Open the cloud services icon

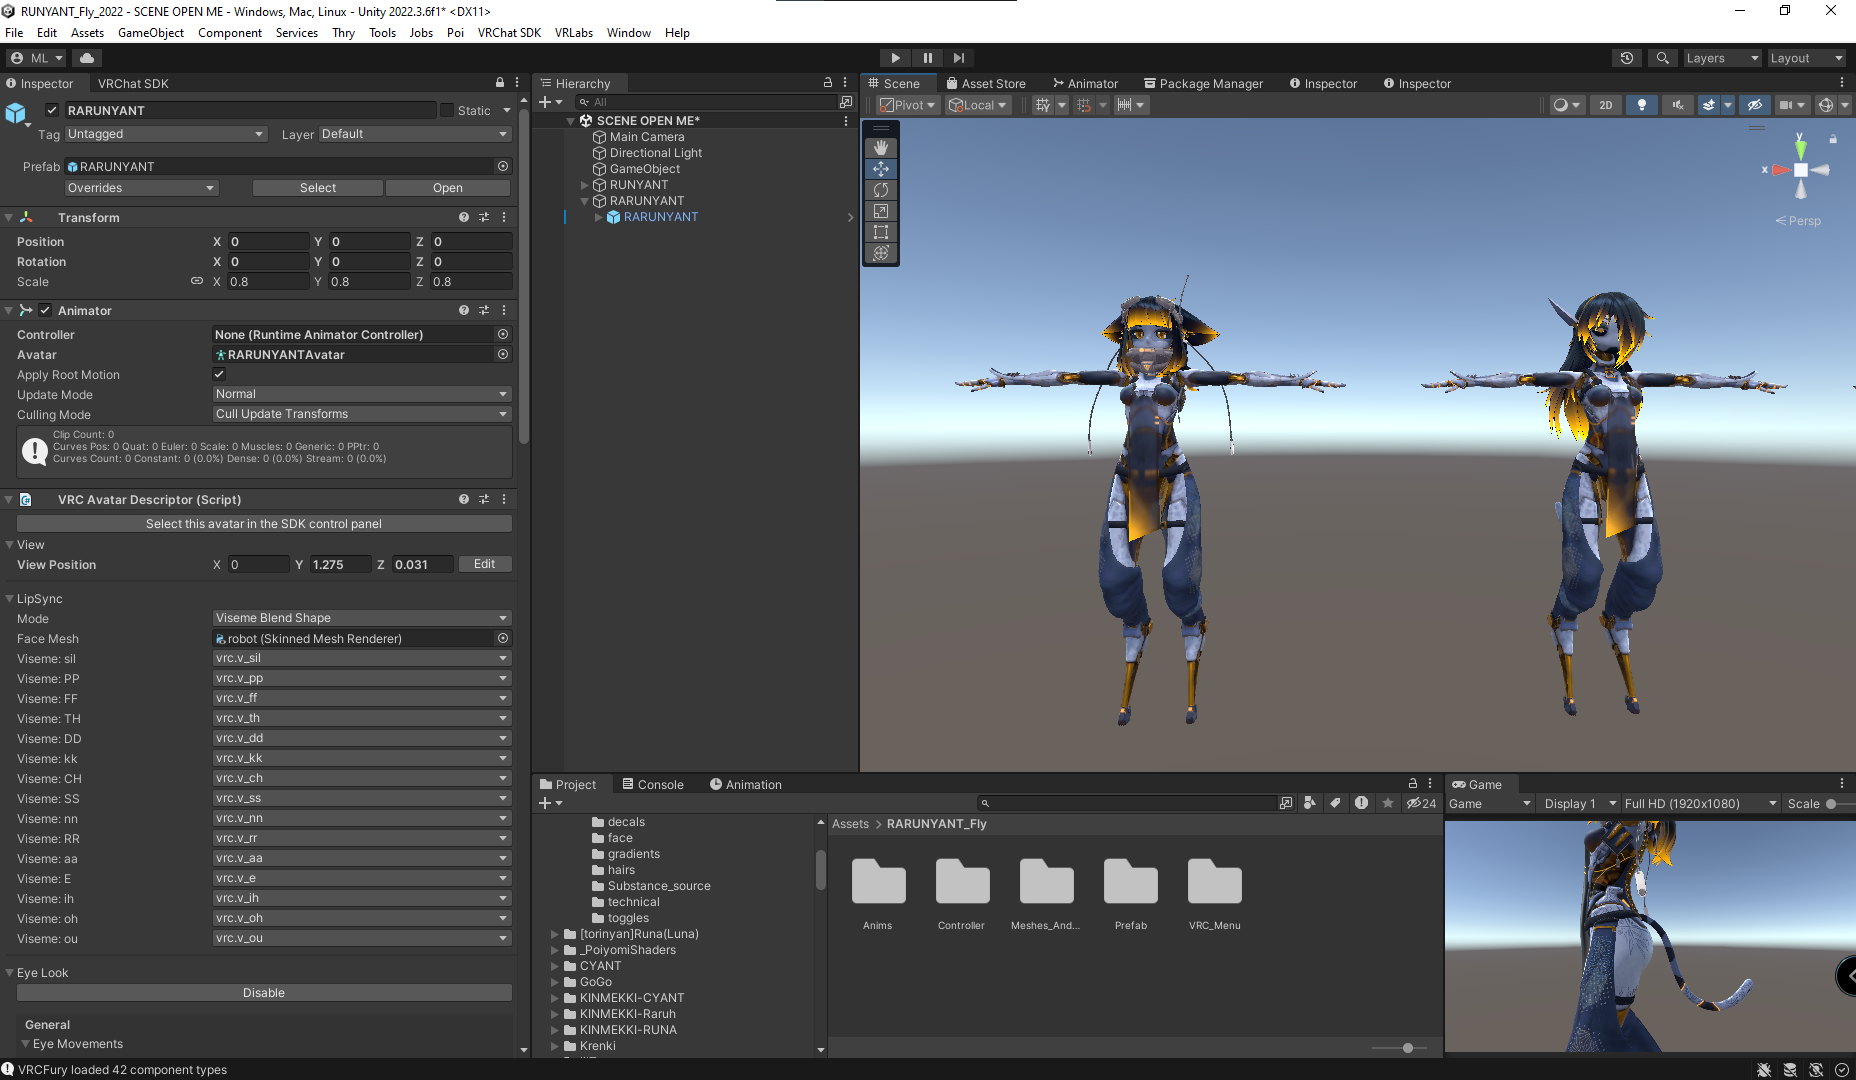87,58
